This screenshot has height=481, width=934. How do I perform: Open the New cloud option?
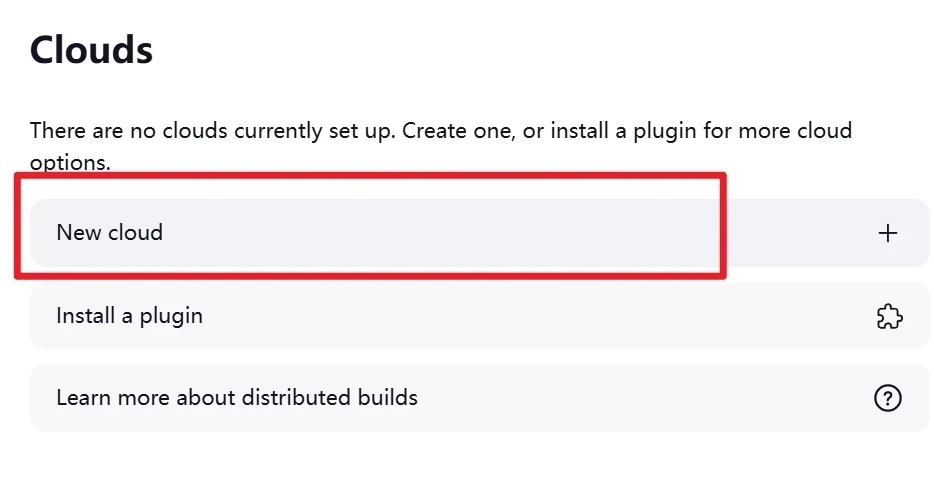[480, 233]
